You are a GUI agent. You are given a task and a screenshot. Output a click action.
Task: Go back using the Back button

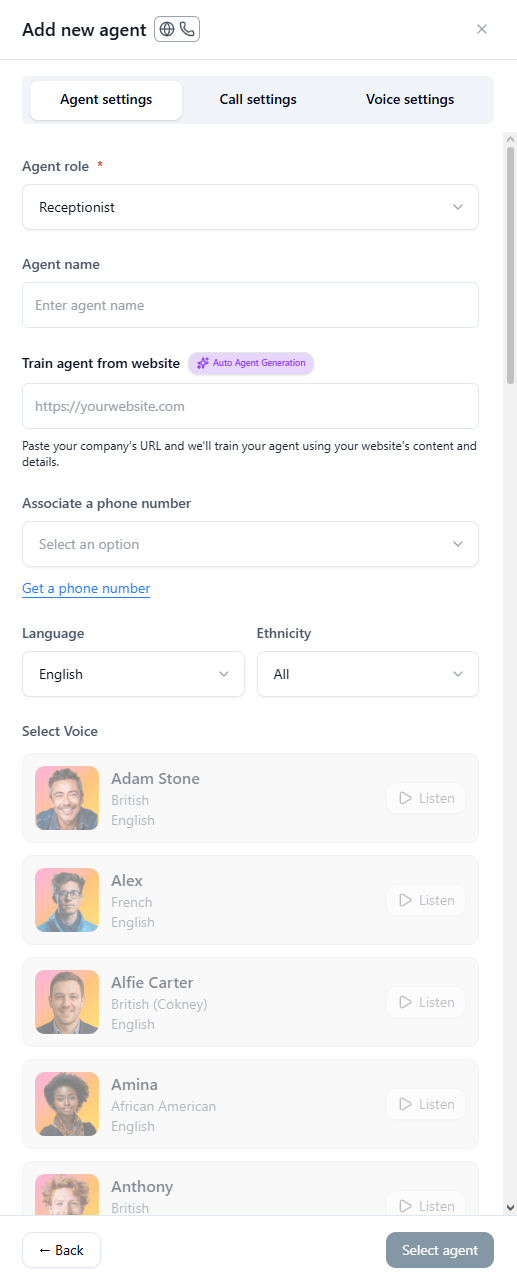click(x=61, y=1250)
